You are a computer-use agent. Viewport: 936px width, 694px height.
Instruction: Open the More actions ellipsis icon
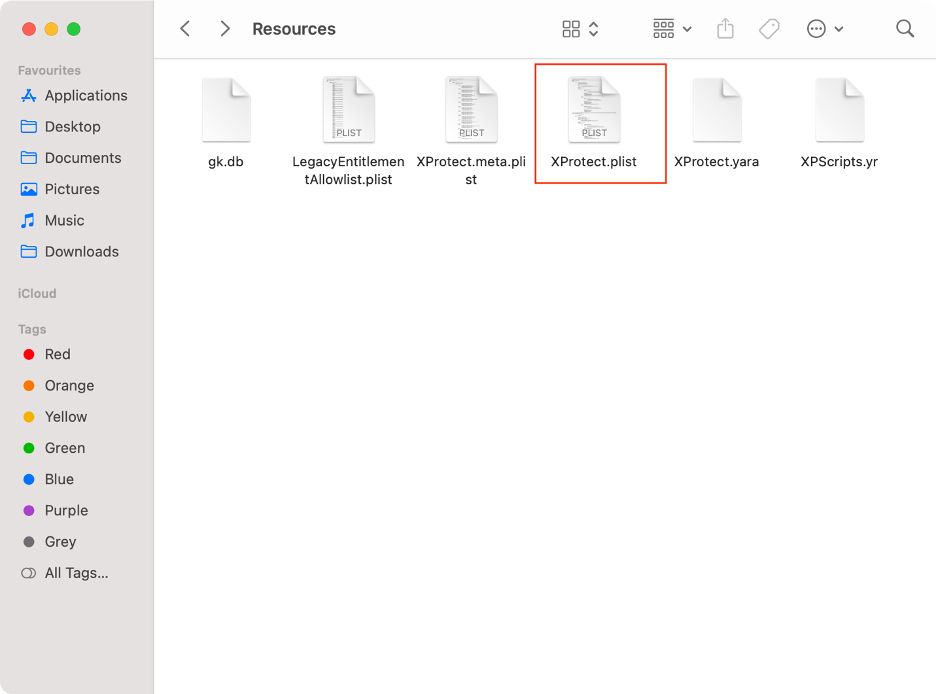click(816, 29)
